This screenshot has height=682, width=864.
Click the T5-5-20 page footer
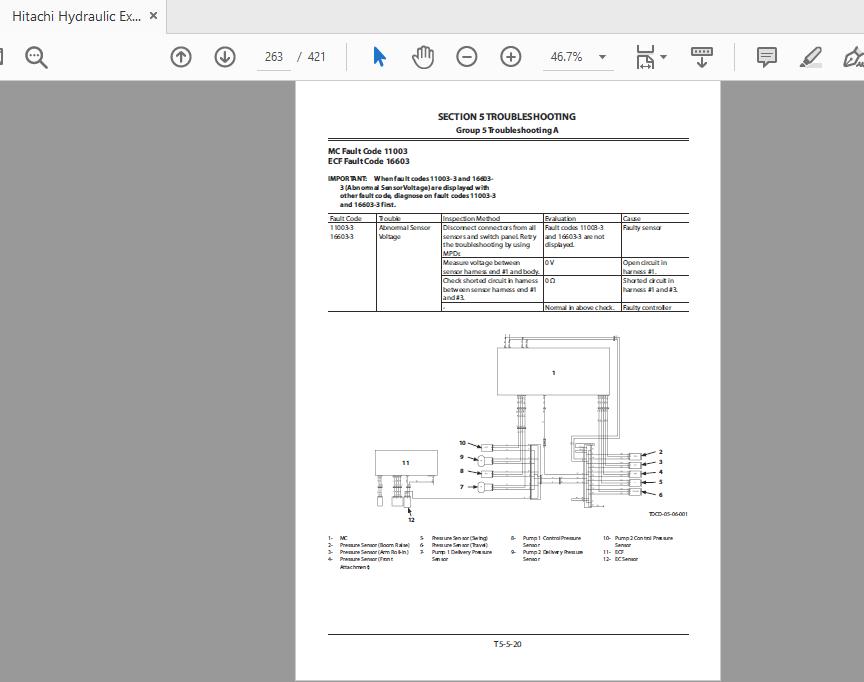[507, 644]
